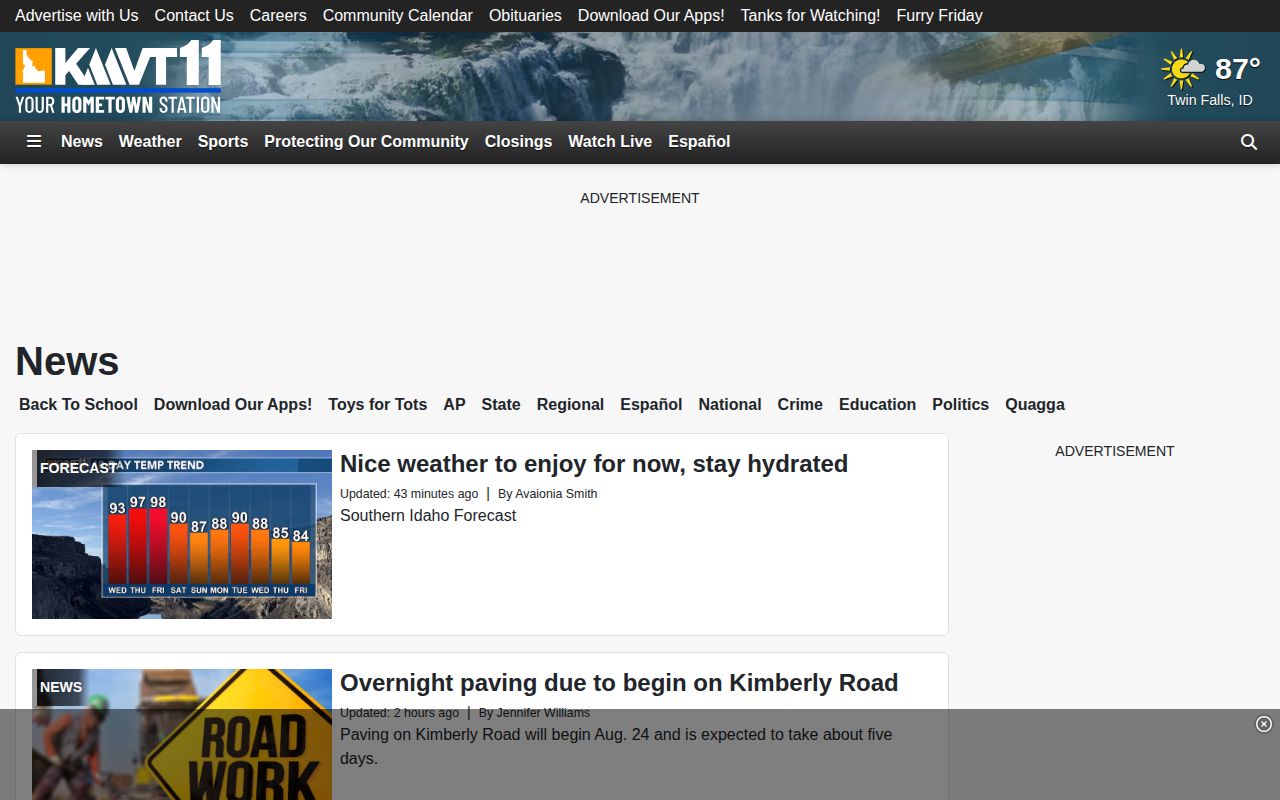Open the Community Calendar link
The width and height of the screenshot is (1280, 800).
point(398,15)
